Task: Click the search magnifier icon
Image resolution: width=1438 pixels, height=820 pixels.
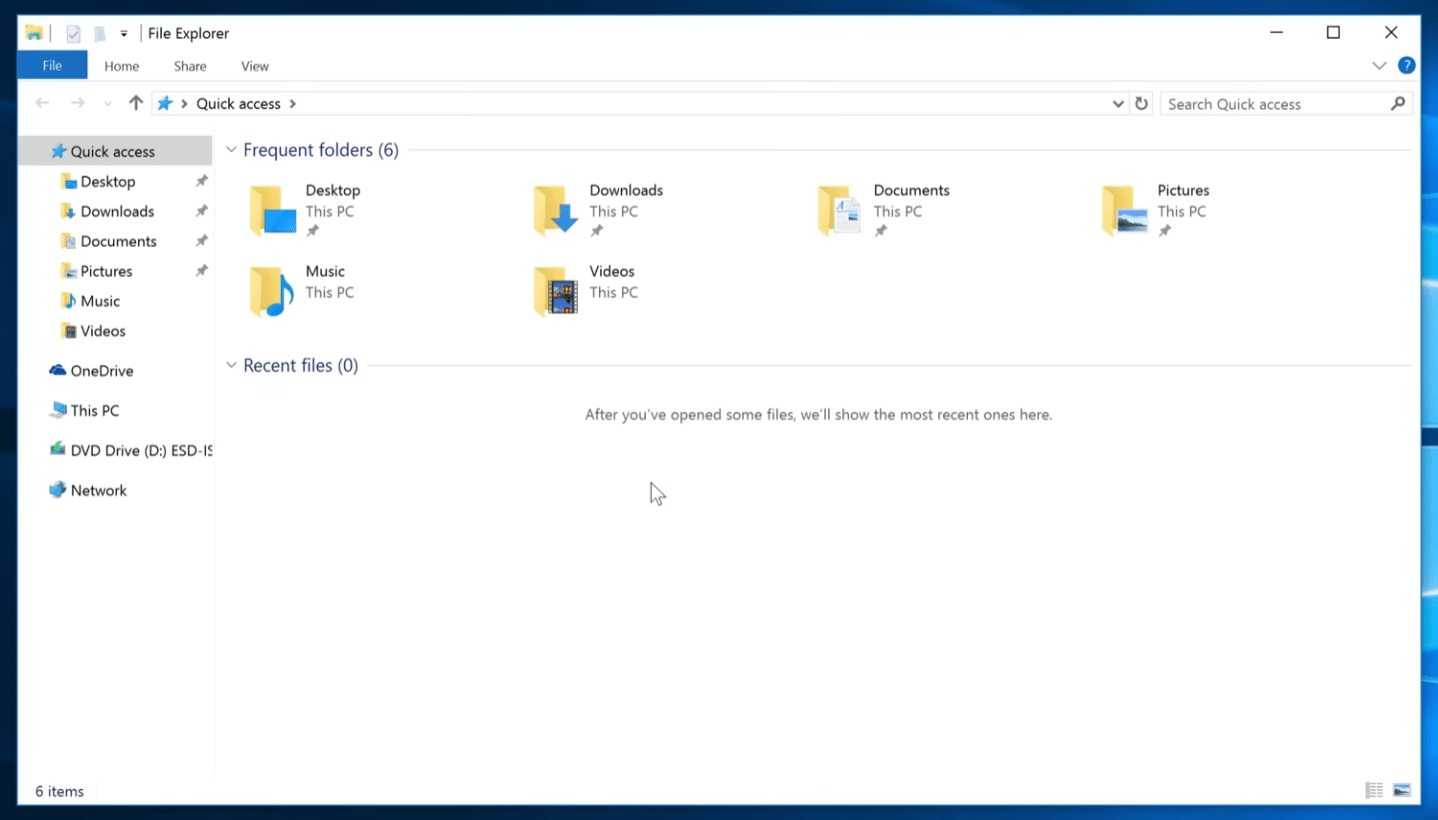Action: click(x=1398, y=103)
